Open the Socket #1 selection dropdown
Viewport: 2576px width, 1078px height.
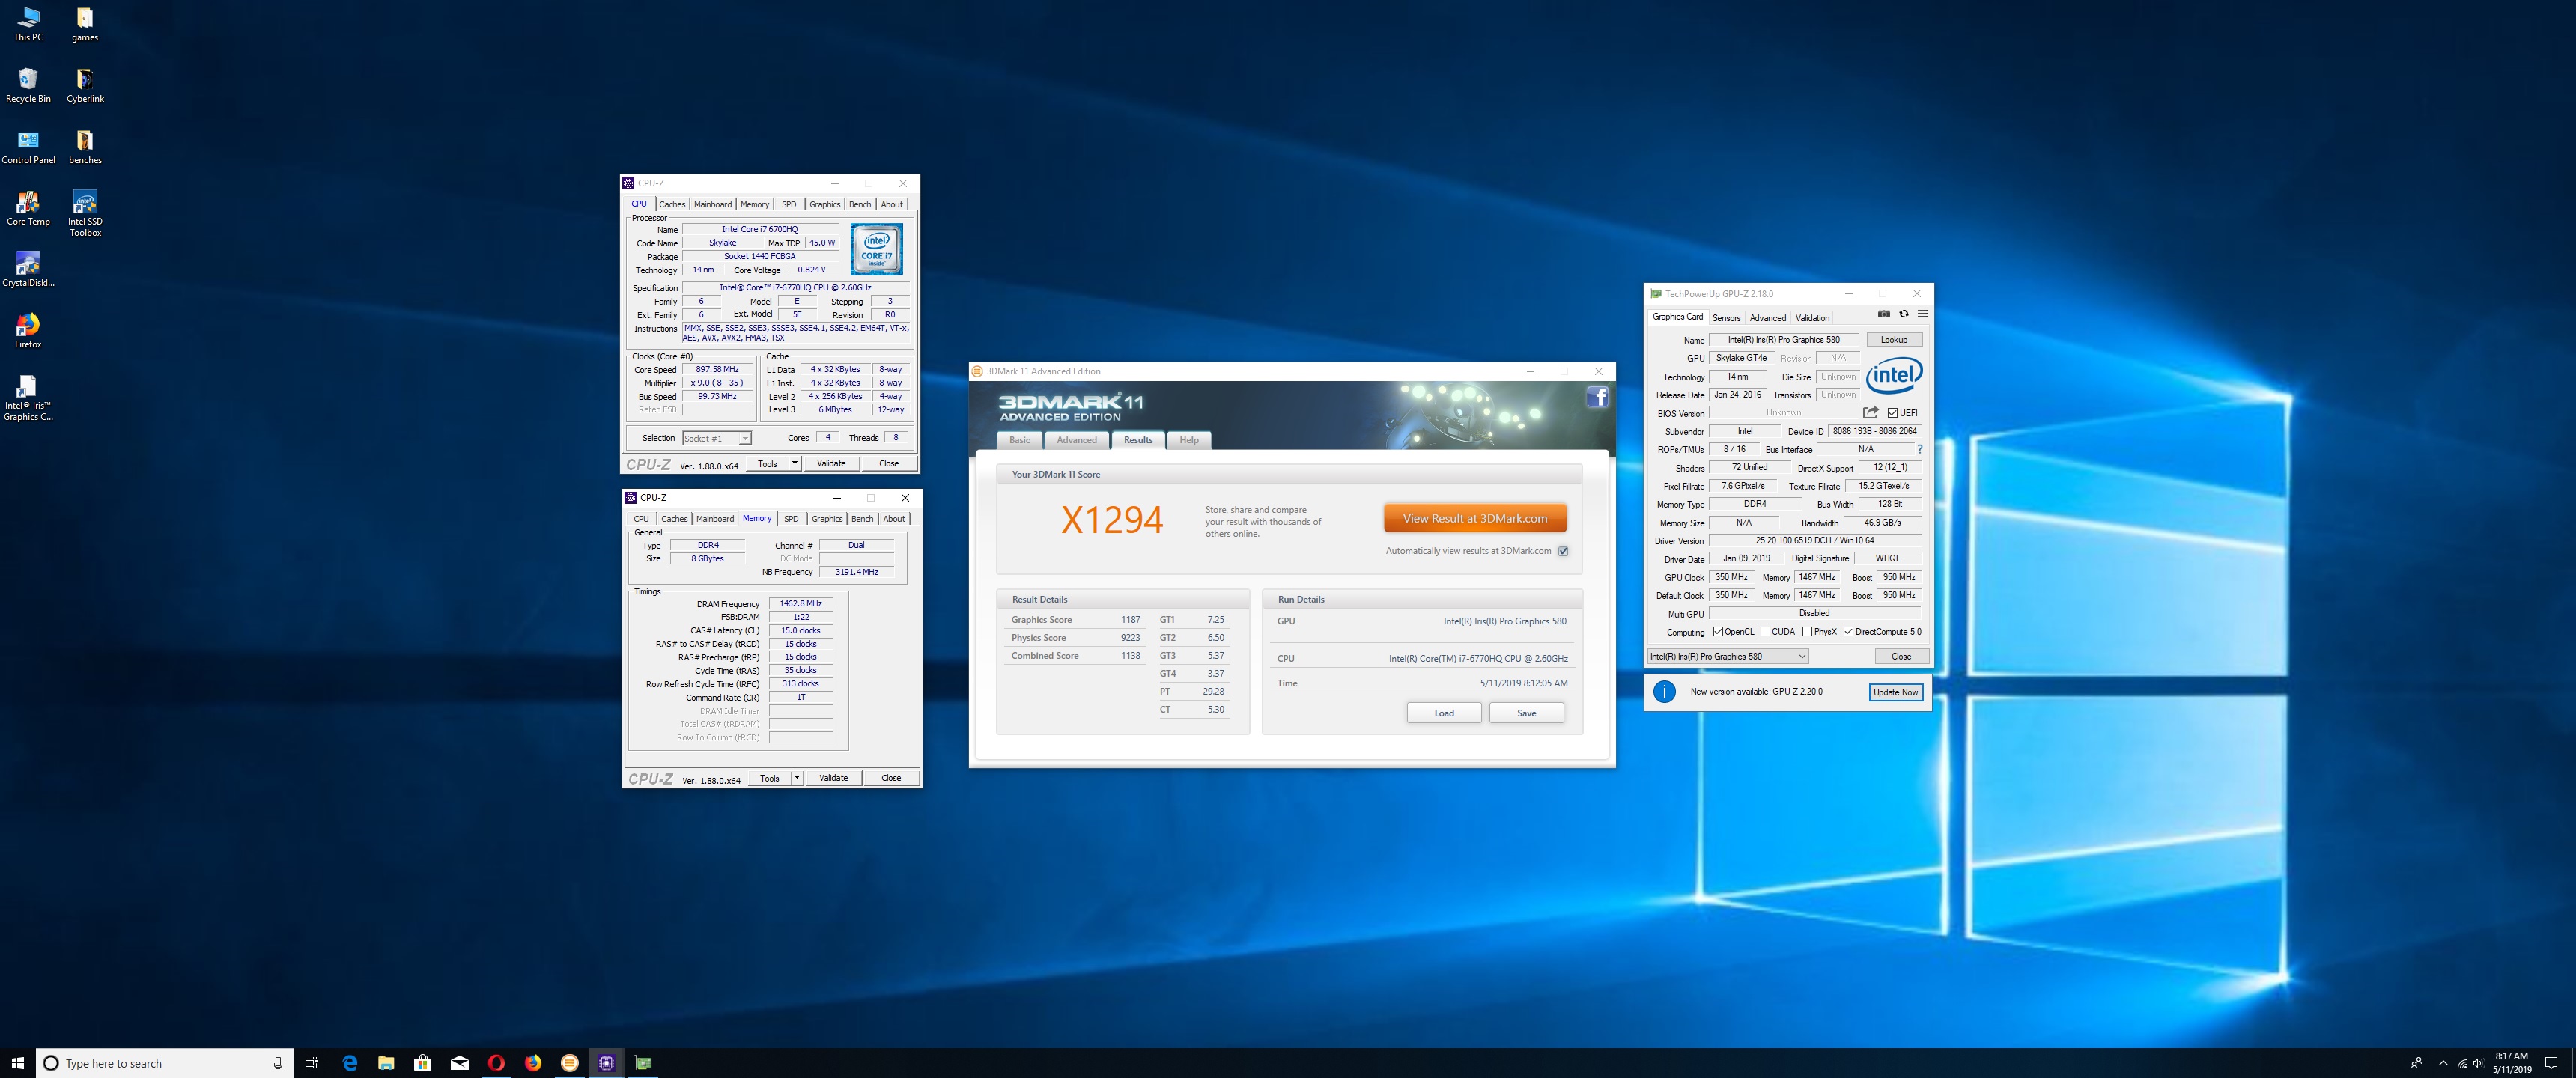pos(716,438)
